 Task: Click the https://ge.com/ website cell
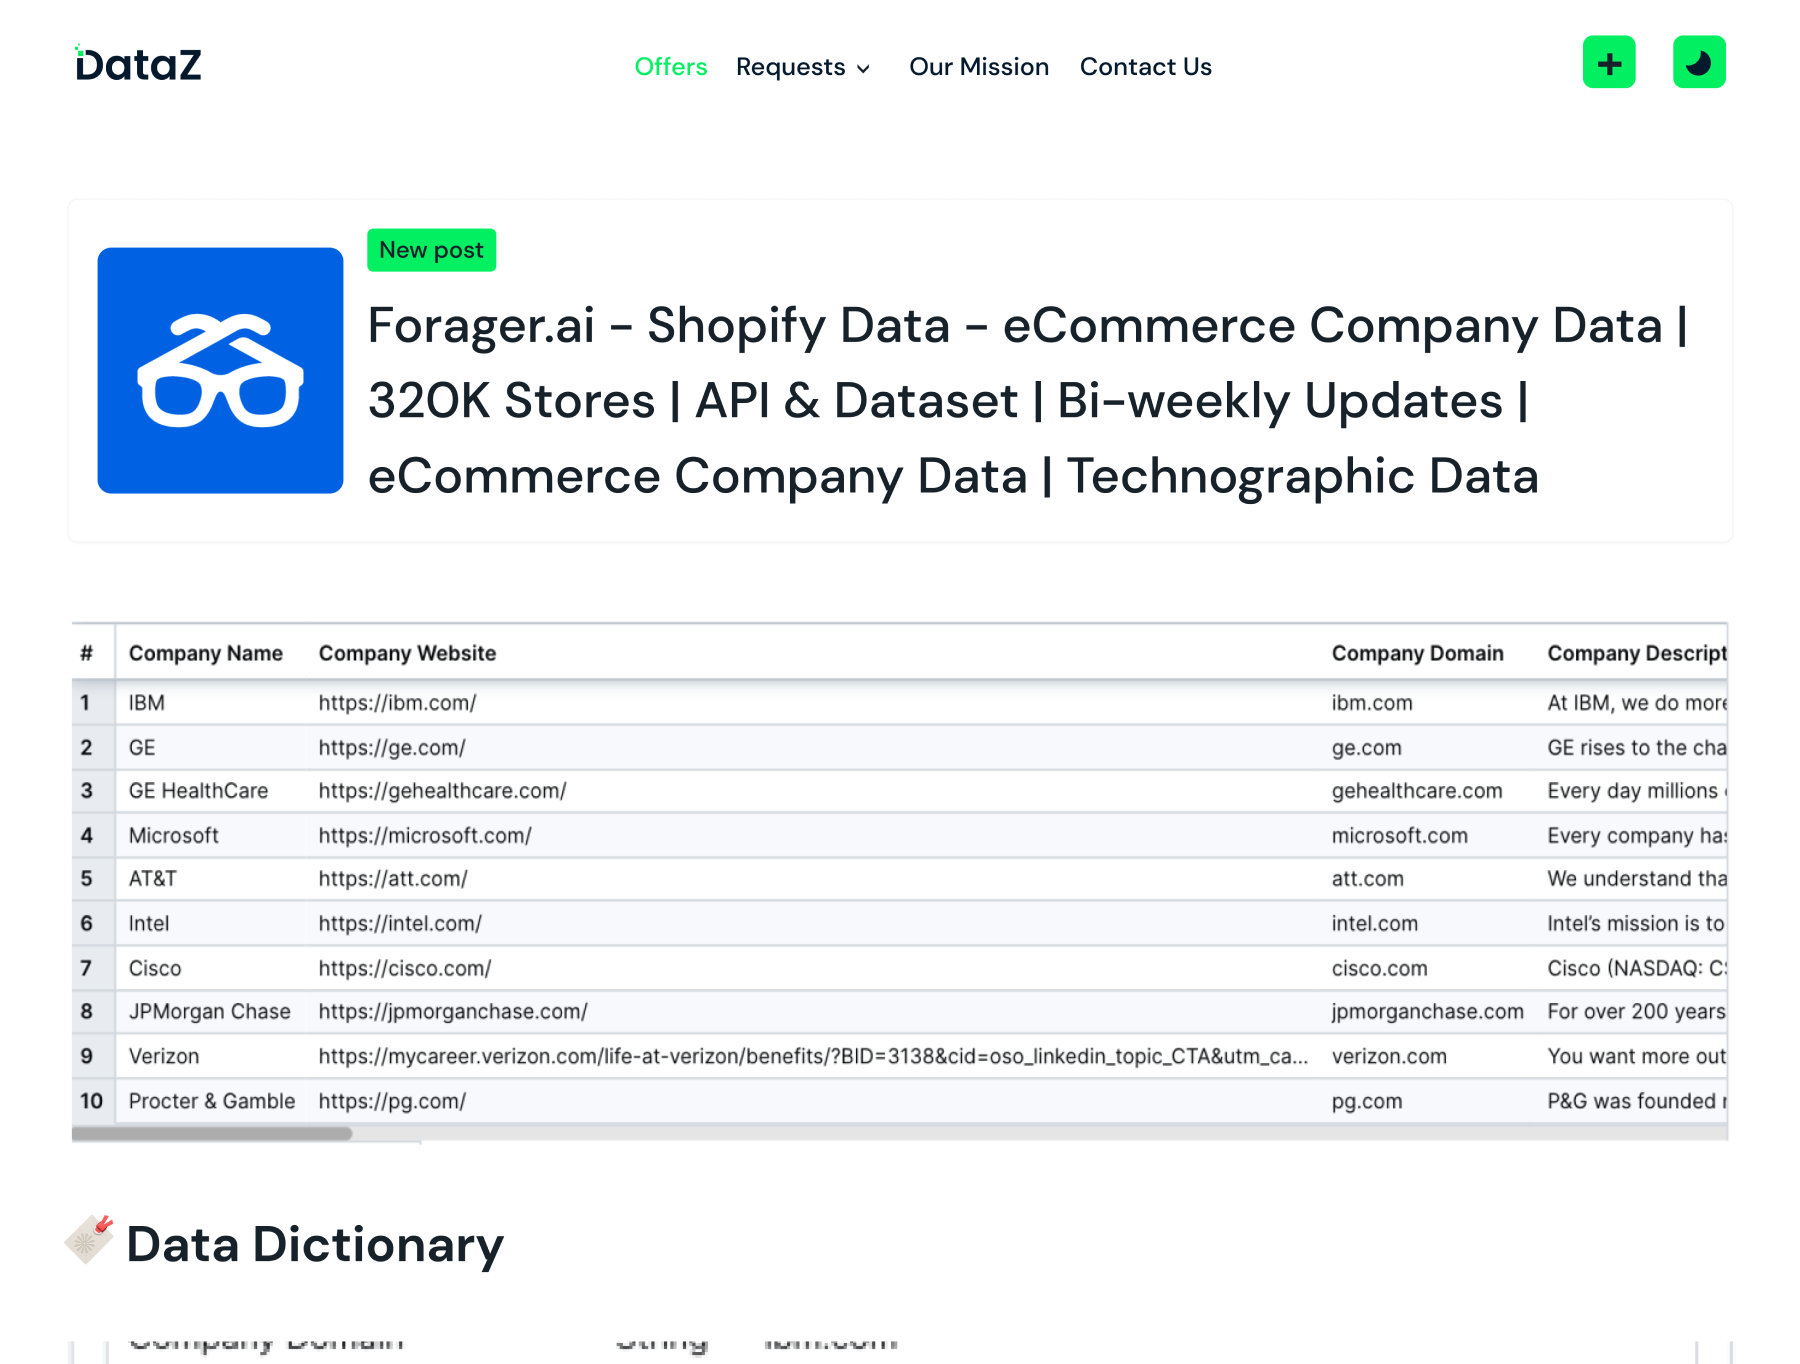(392, 748)
